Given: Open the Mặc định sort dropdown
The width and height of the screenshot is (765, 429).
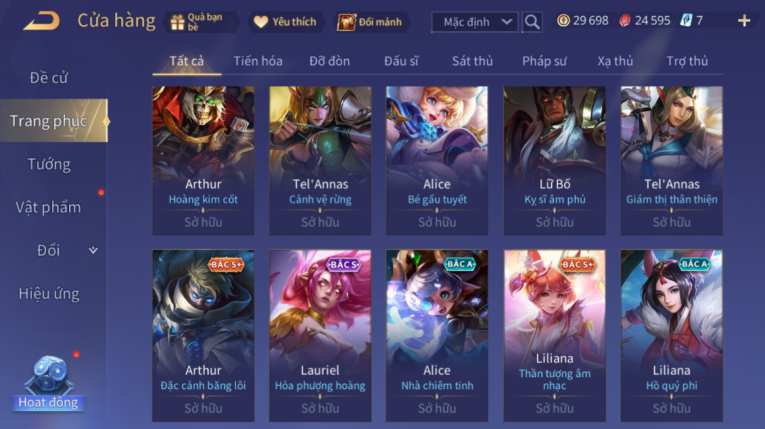Looking at the screenshot, I should point(474,22).
